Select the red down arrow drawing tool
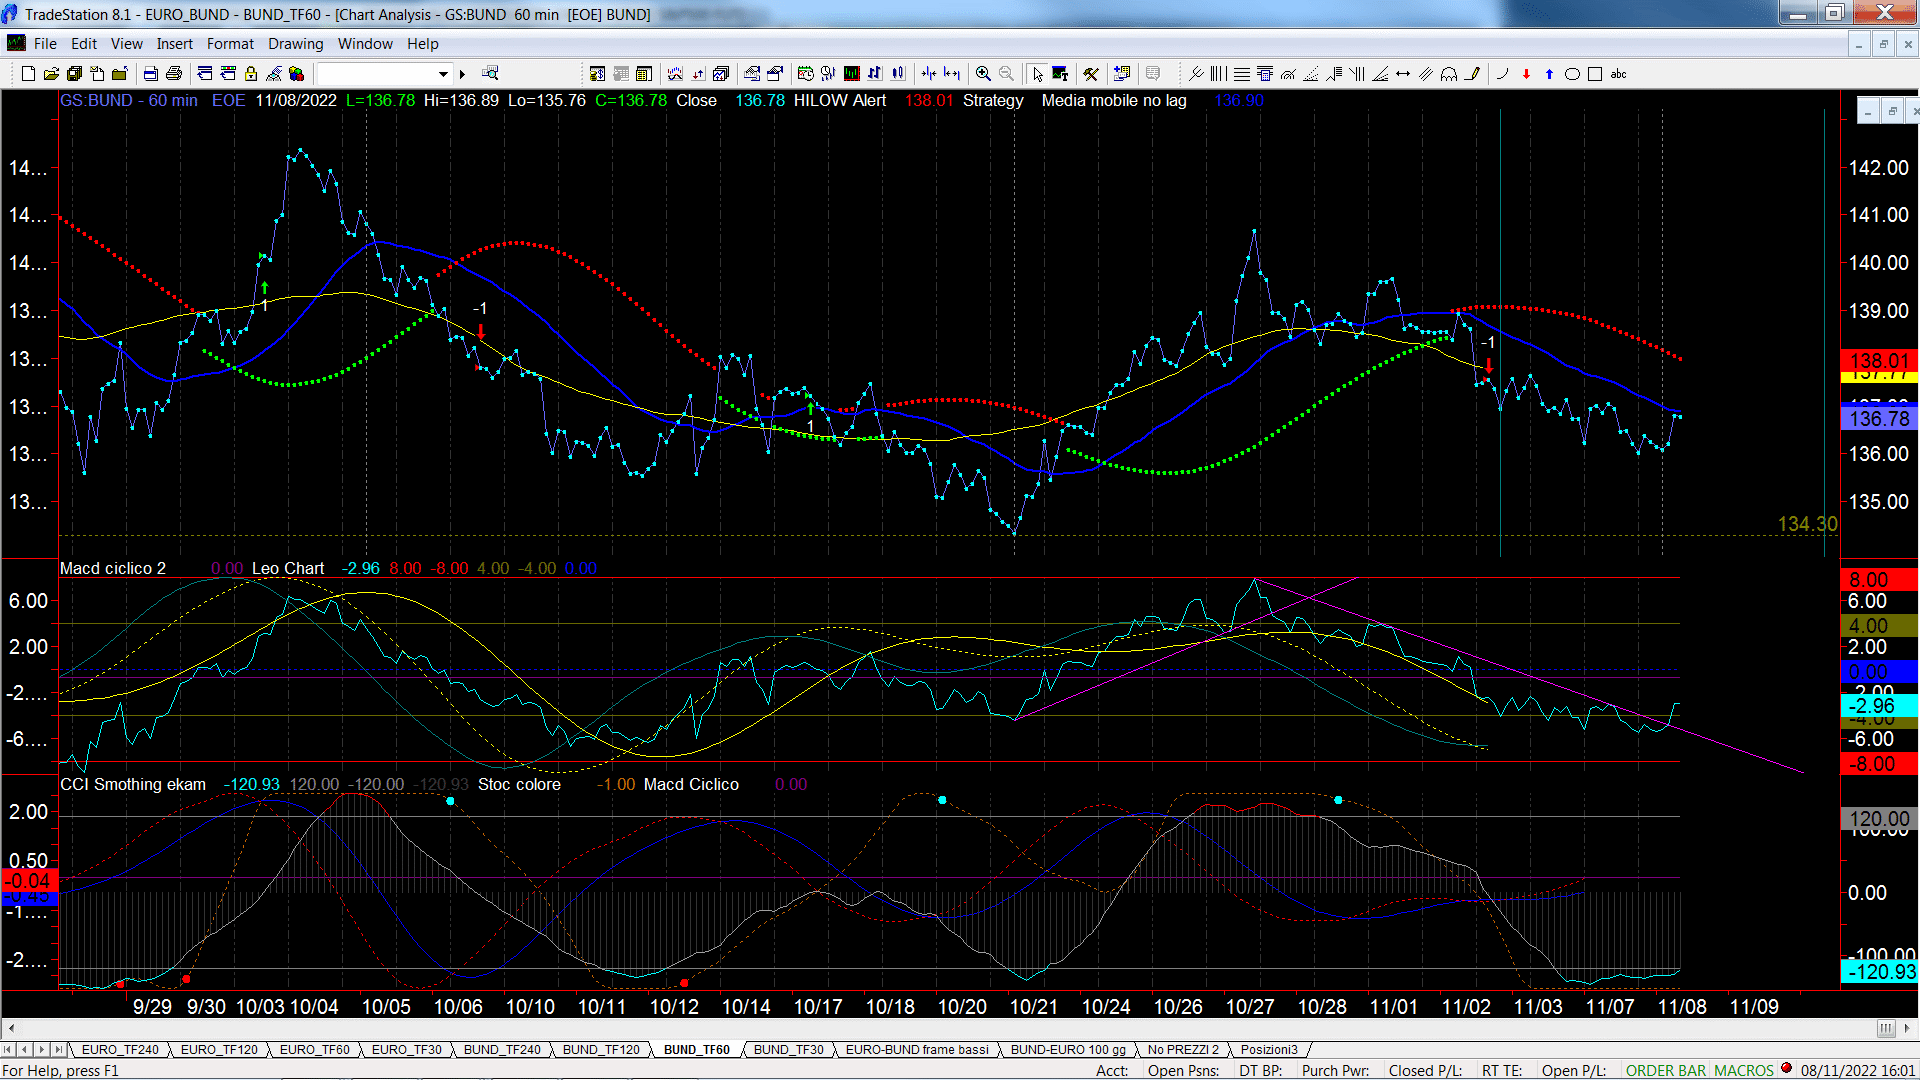The width and height of the screenshot is (1920, 1080). (1526, 73)
